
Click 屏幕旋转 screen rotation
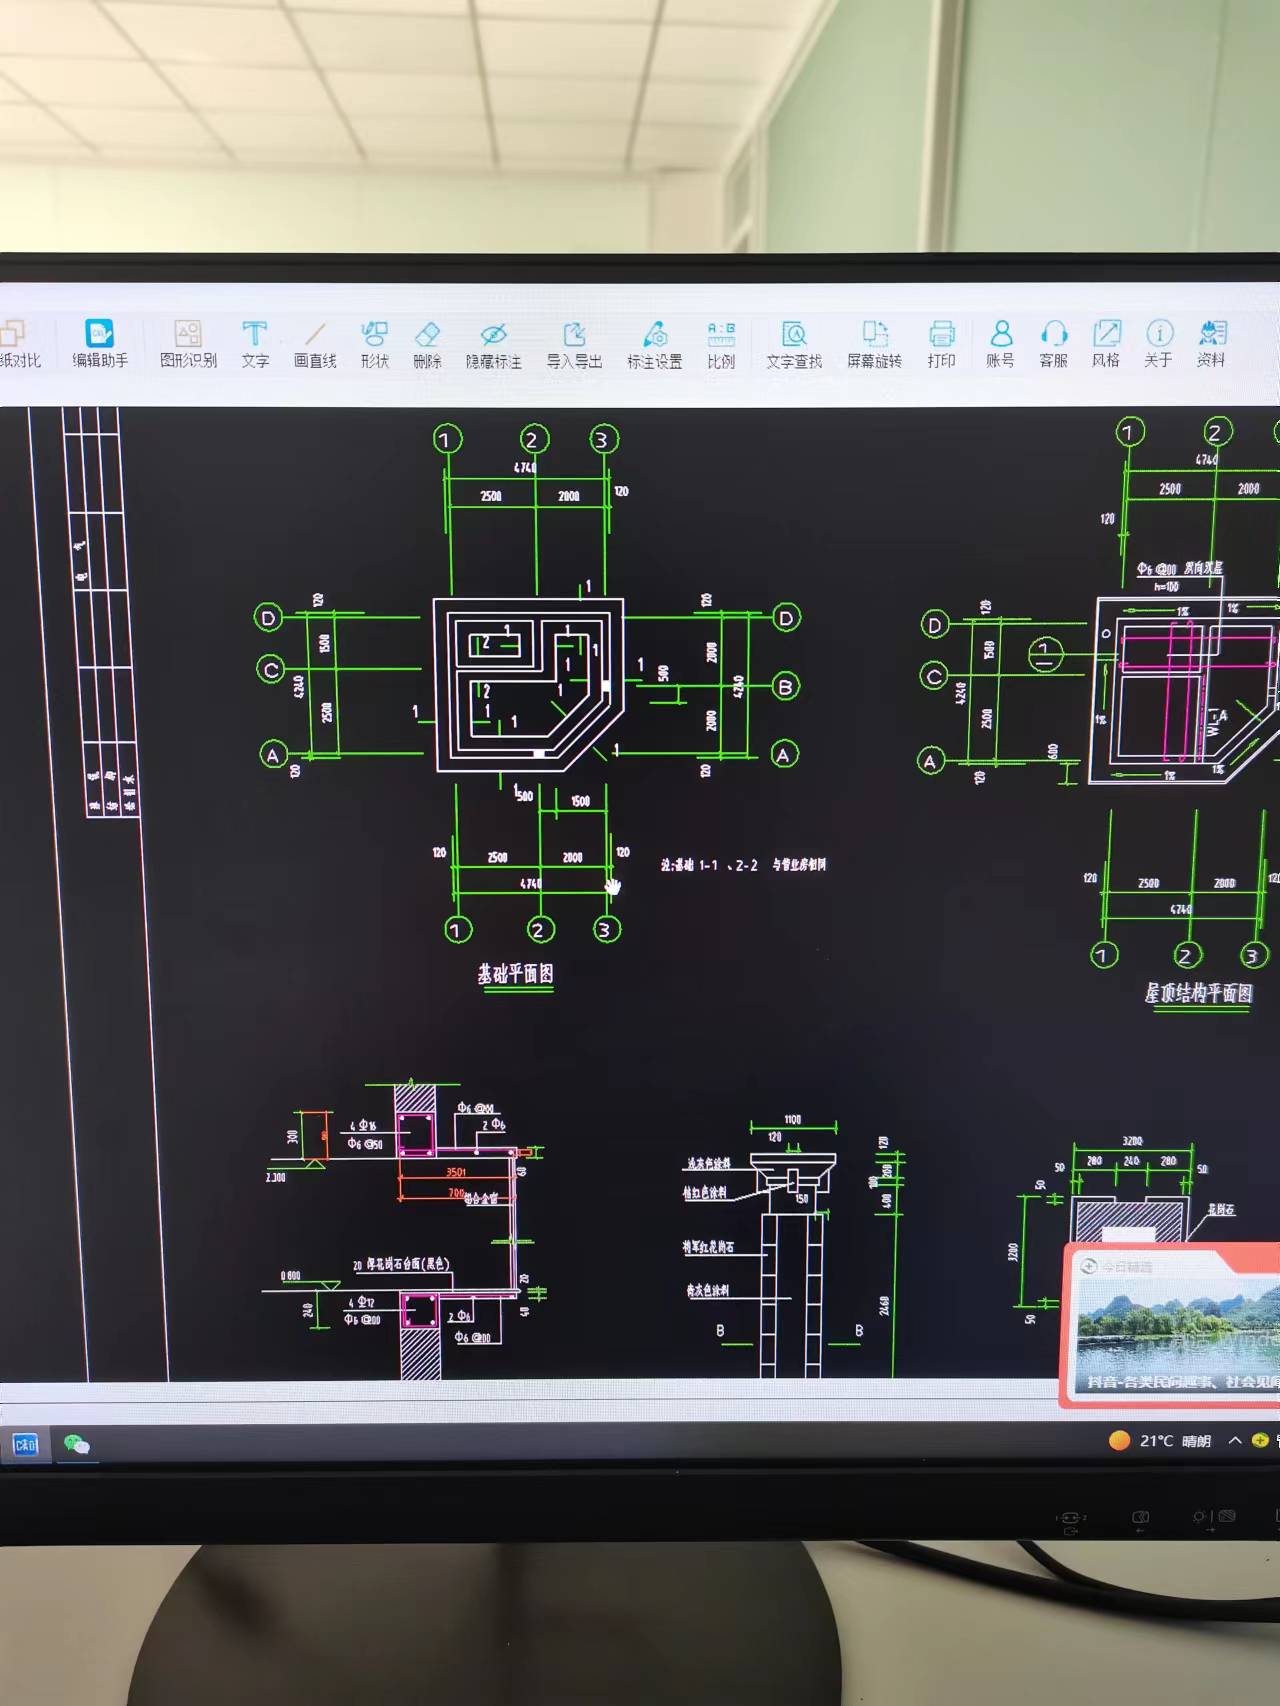[875, 344]
